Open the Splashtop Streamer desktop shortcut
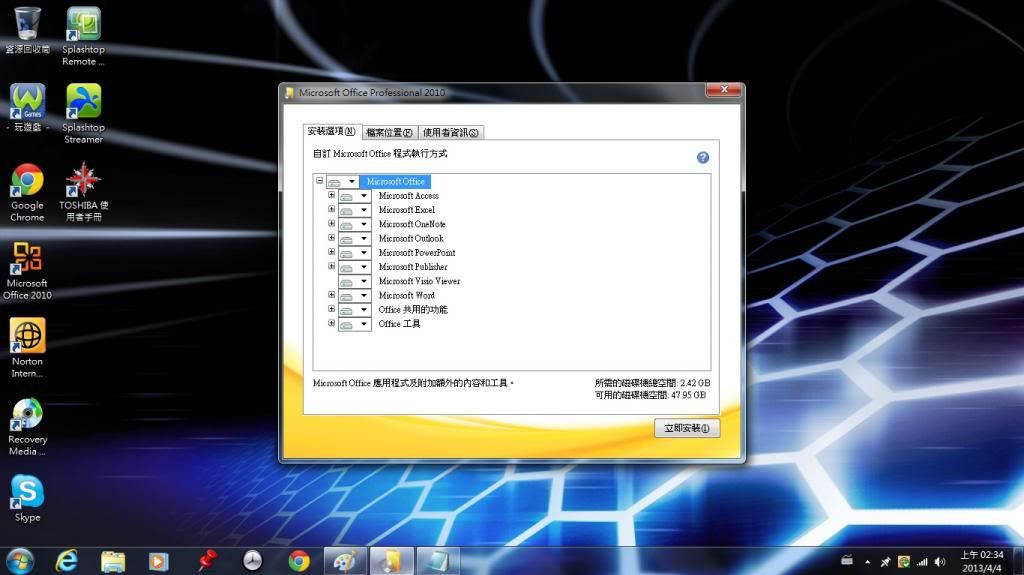Viewport: 1024px width, 575px height. [x=83, y=114]
